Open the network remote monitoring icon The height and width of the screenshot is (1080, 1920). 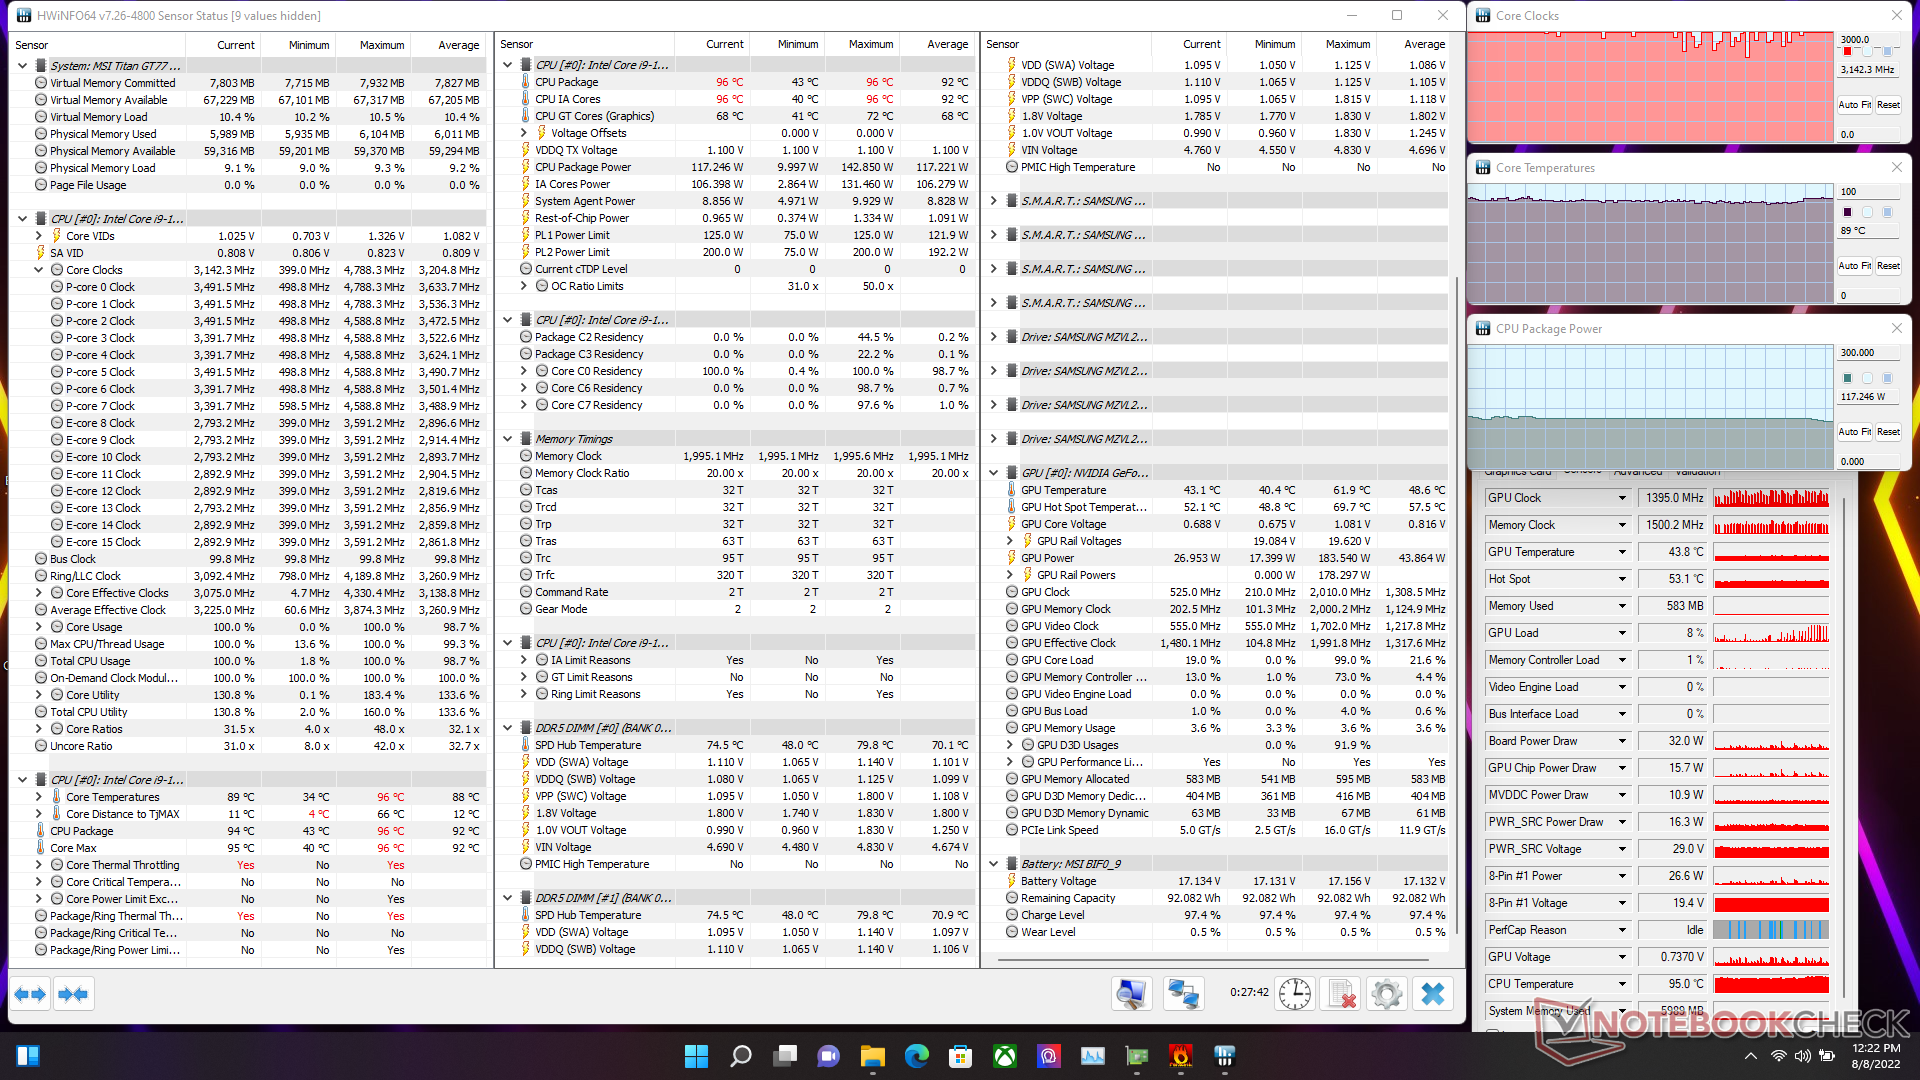(x=1183, y=994)
